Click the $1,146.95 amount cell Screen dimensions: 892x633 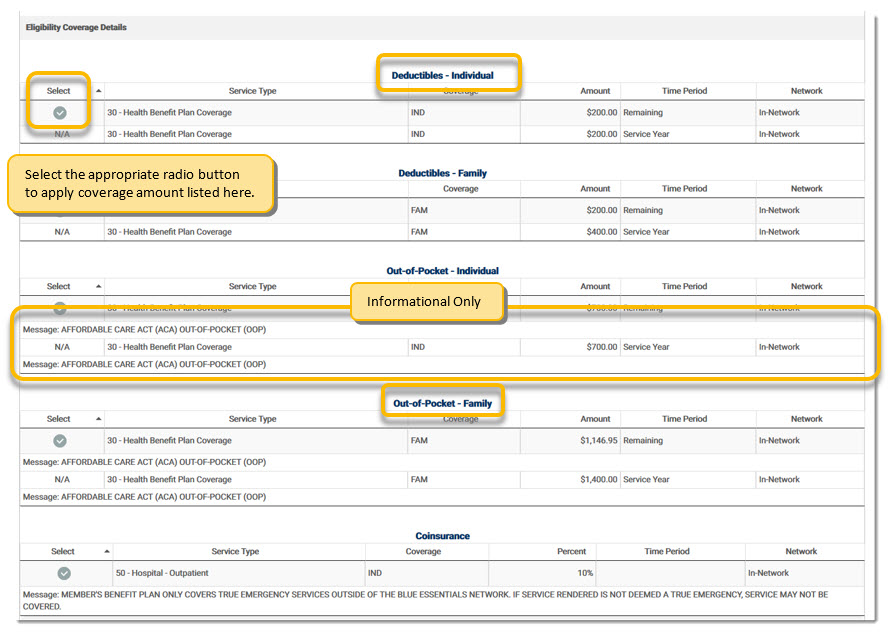[592, 441]
